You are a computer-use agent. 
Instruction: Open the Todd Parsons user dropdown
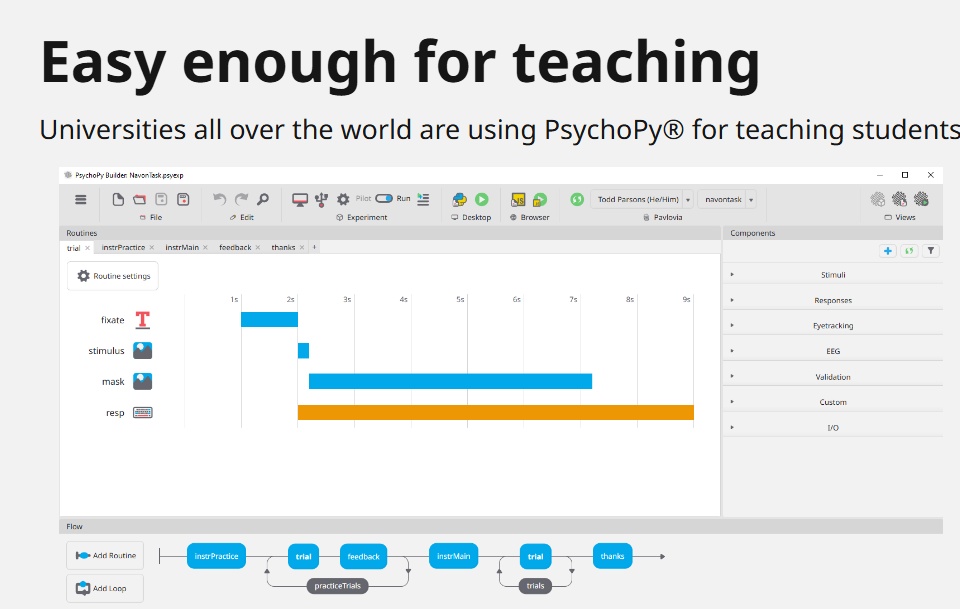pos(688,199)
